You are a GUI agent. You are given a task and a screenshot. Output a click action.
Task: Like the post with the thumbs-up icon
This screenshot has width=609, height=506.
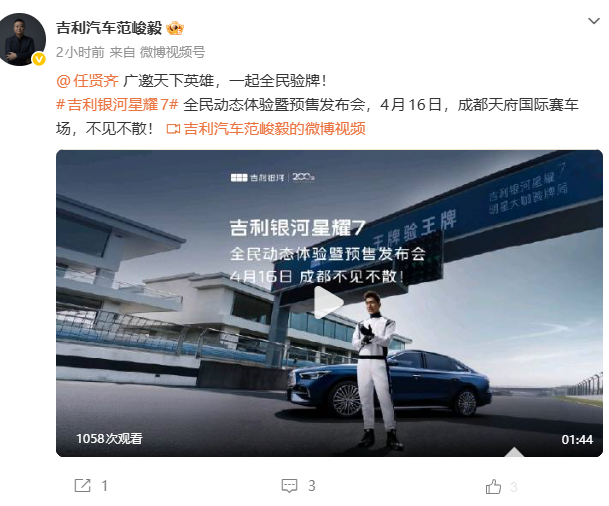click(493, 486)
